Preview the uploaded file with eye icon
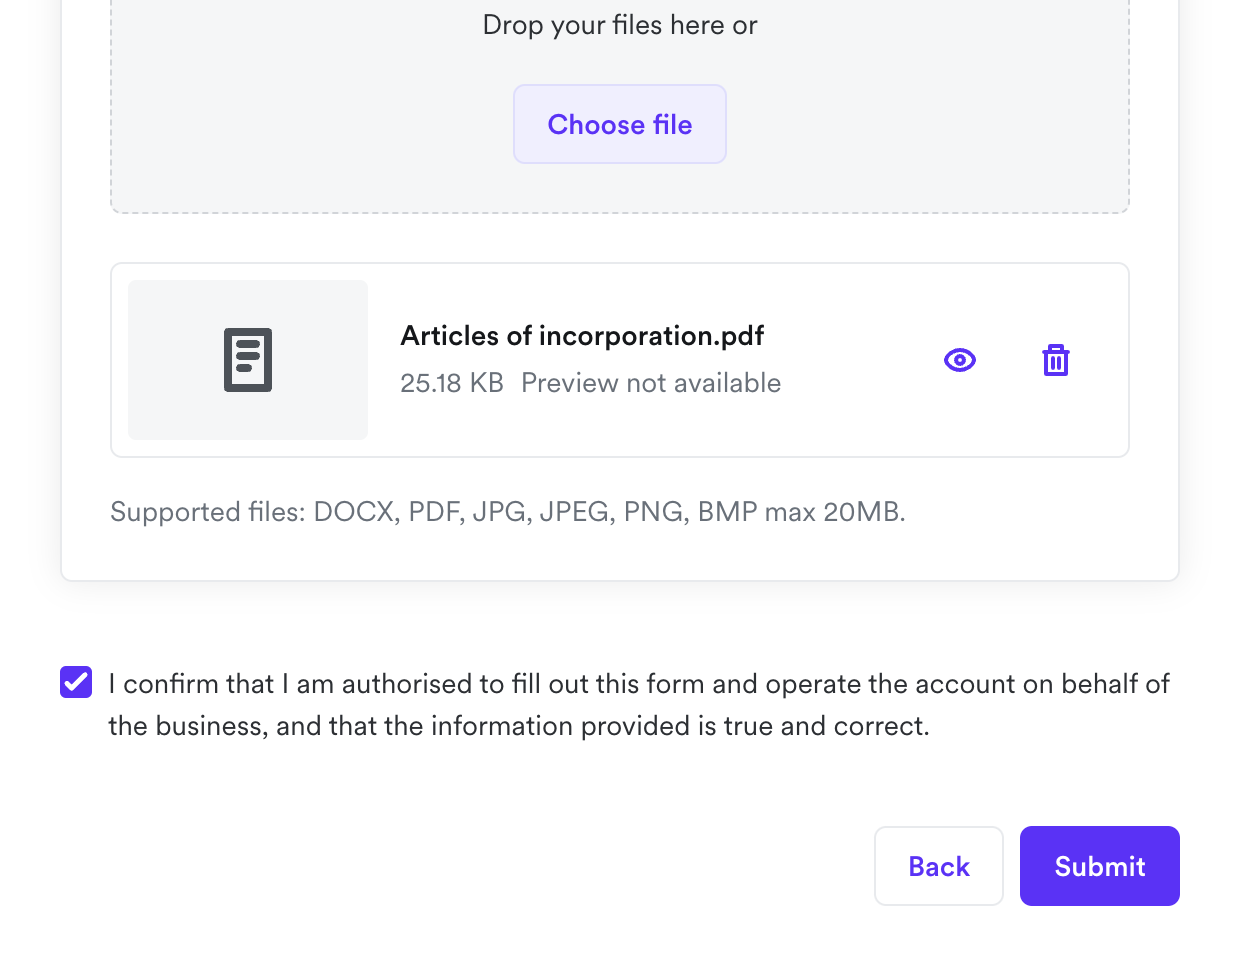Viewport: 1236px width, 960px height. [x=960, y=360]
